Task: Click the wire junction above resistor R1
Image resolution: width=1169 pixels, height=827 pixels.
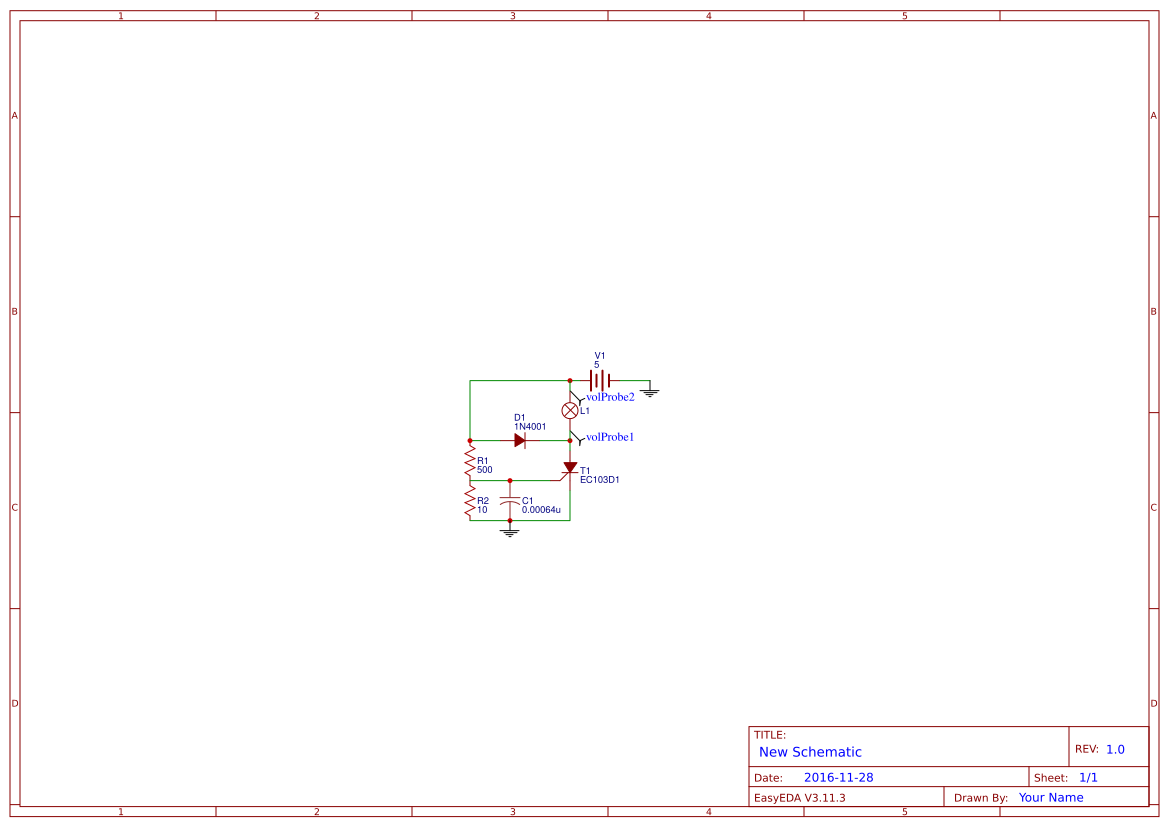Action: [x=470, y=441]
